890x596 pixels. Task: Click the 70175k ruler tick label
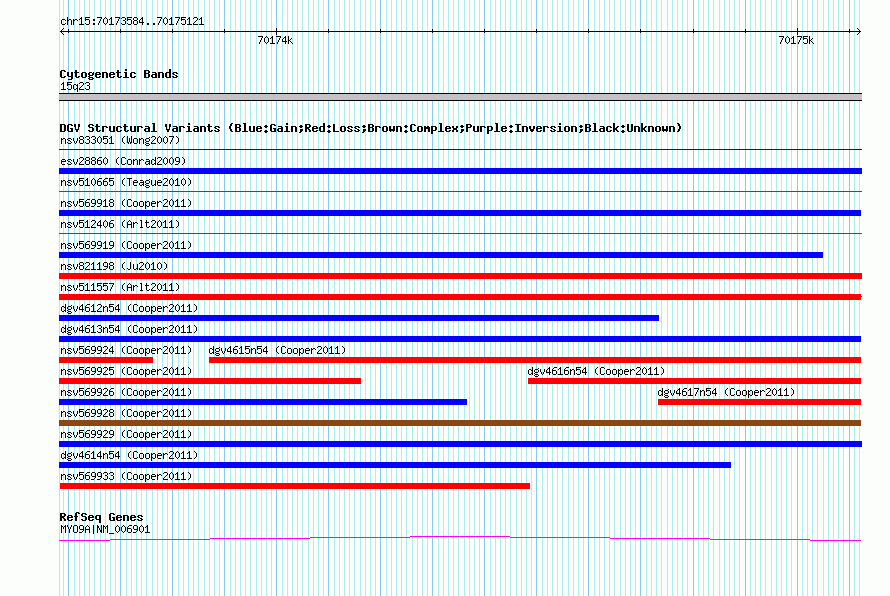tap(796, 40)
